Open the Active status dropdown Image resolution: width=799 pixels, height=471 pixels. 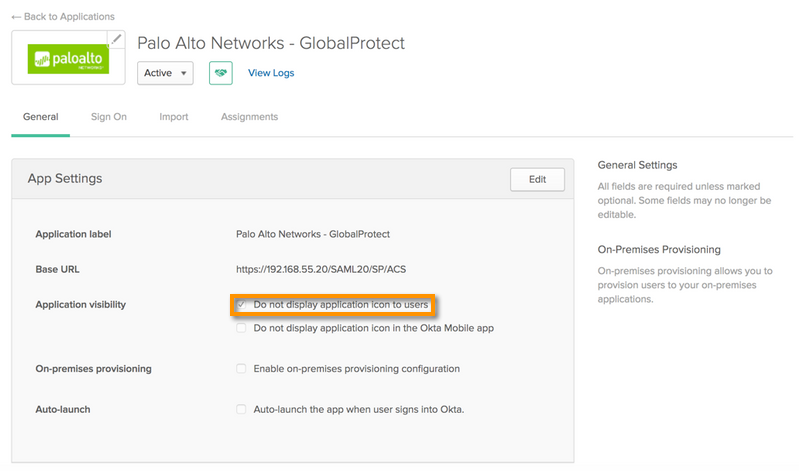(165, 73)
